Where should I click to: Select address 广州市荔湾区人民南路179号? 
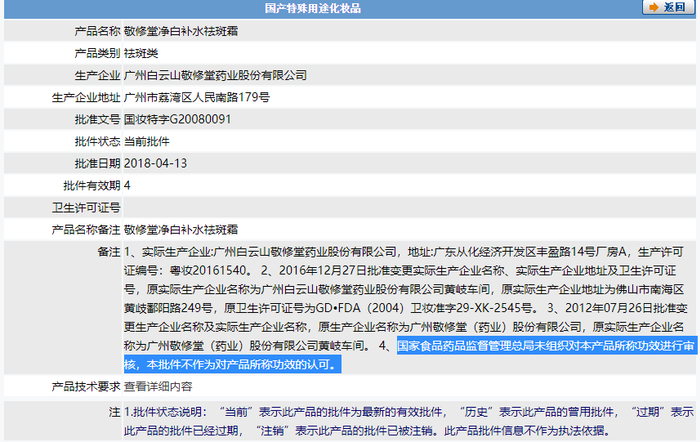[x=197, y=97]
